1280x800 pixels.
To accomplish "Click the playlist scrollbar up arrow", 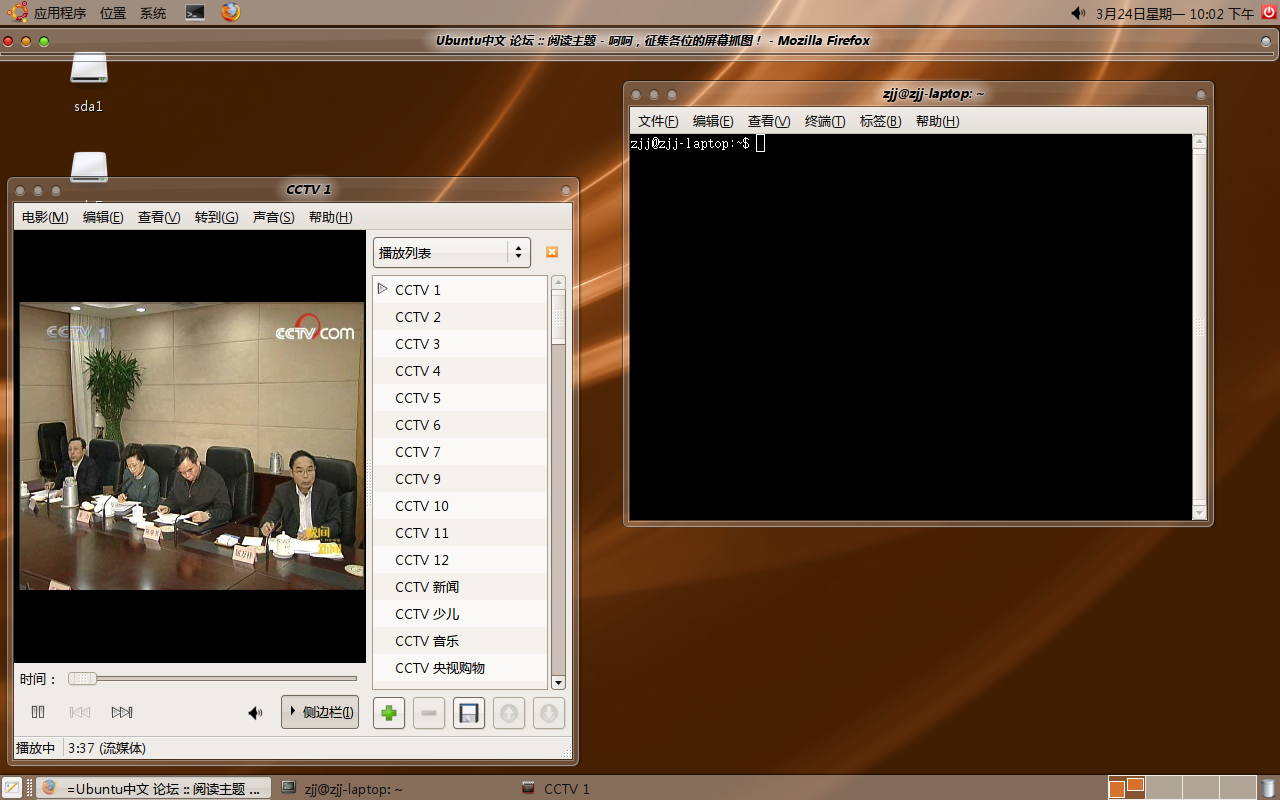I will tap(558, 283).
